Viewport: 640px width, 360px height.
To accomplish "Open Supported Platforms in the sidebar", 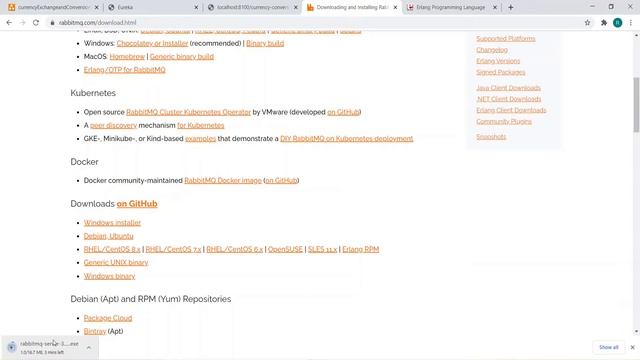I will [x=506, y=39].
